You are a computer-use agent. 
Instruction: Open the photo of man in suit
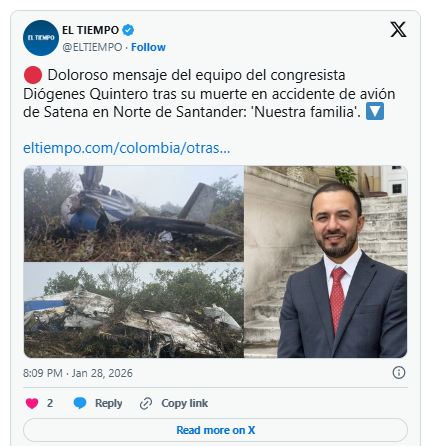pyautogui.click(x=326, y=262)
